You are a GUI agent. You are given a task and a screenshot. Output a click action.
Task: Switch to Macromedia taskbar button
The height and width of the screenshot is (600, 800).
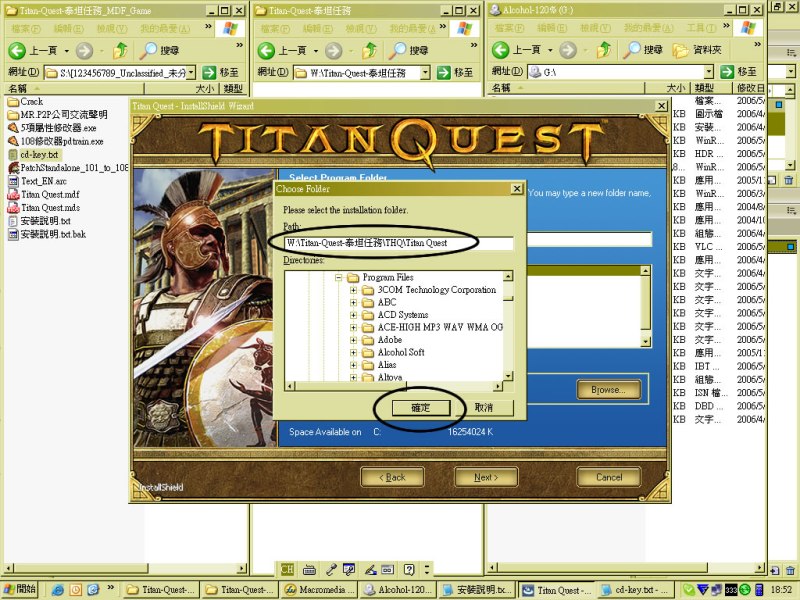pyautogui.click(x=318, y=590)
